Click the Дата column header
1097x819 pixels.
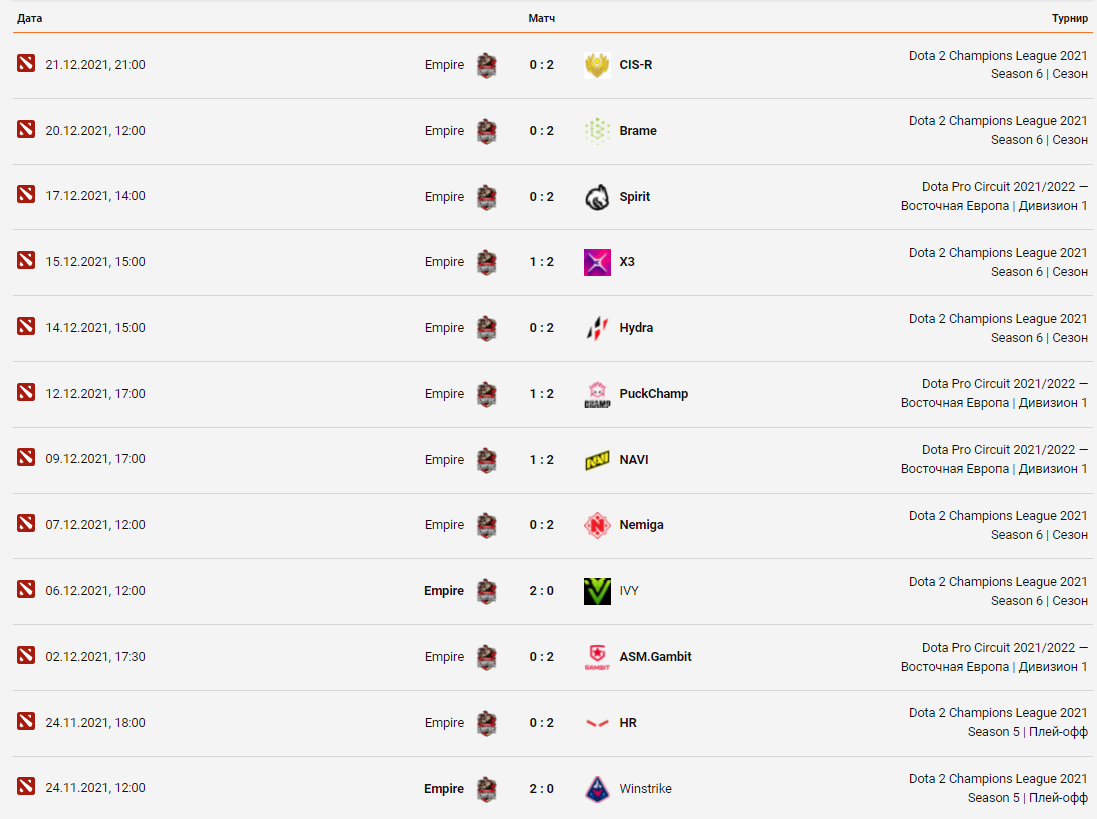coord(29,19)
